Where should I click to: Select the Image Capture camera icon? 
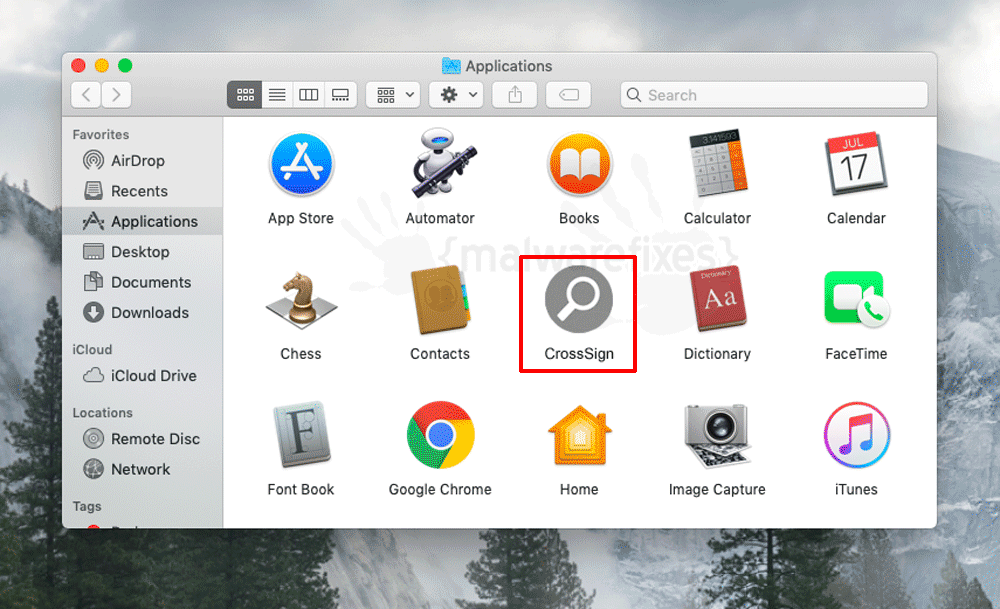(717, 436)
